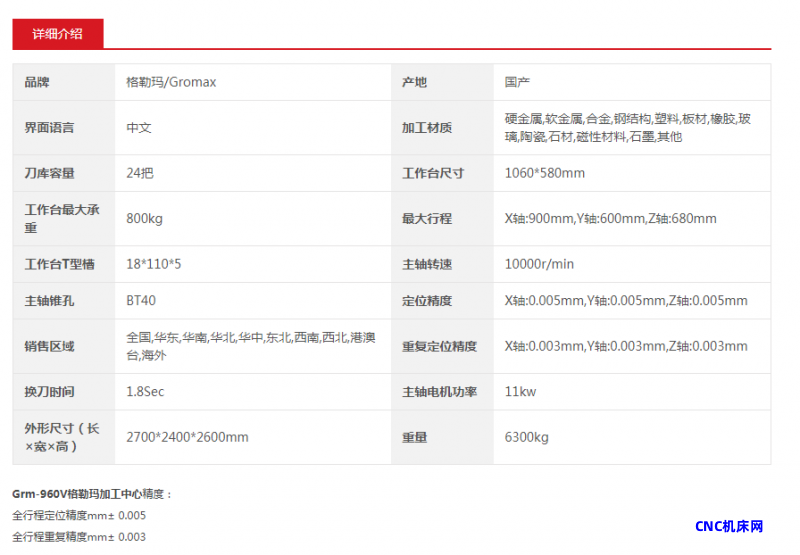Select the 加工材质 label
The image size is (800, 555).
(x=427, y=128)
